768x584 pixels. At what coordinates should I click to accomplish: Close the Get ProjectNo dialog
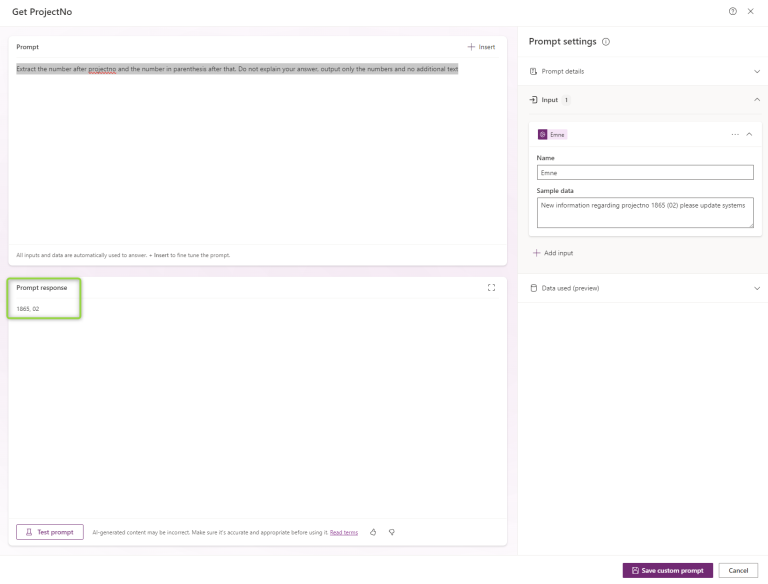click(x=750, y=11)
